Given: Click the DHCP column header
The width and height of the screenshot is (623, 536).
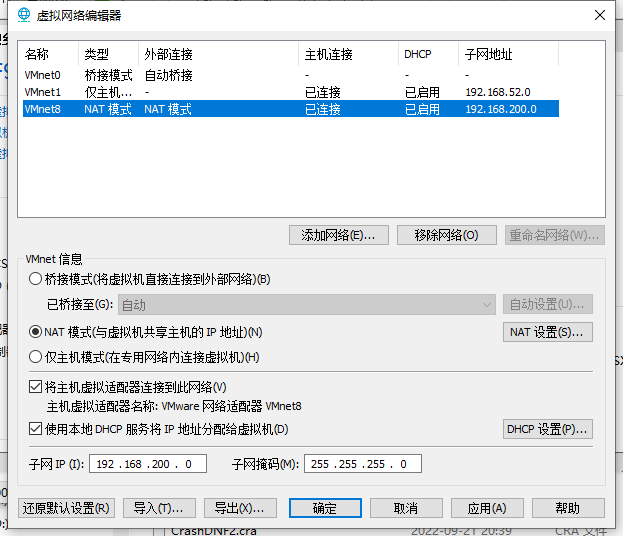Looking at the screenshot, I should coord(429,54).
